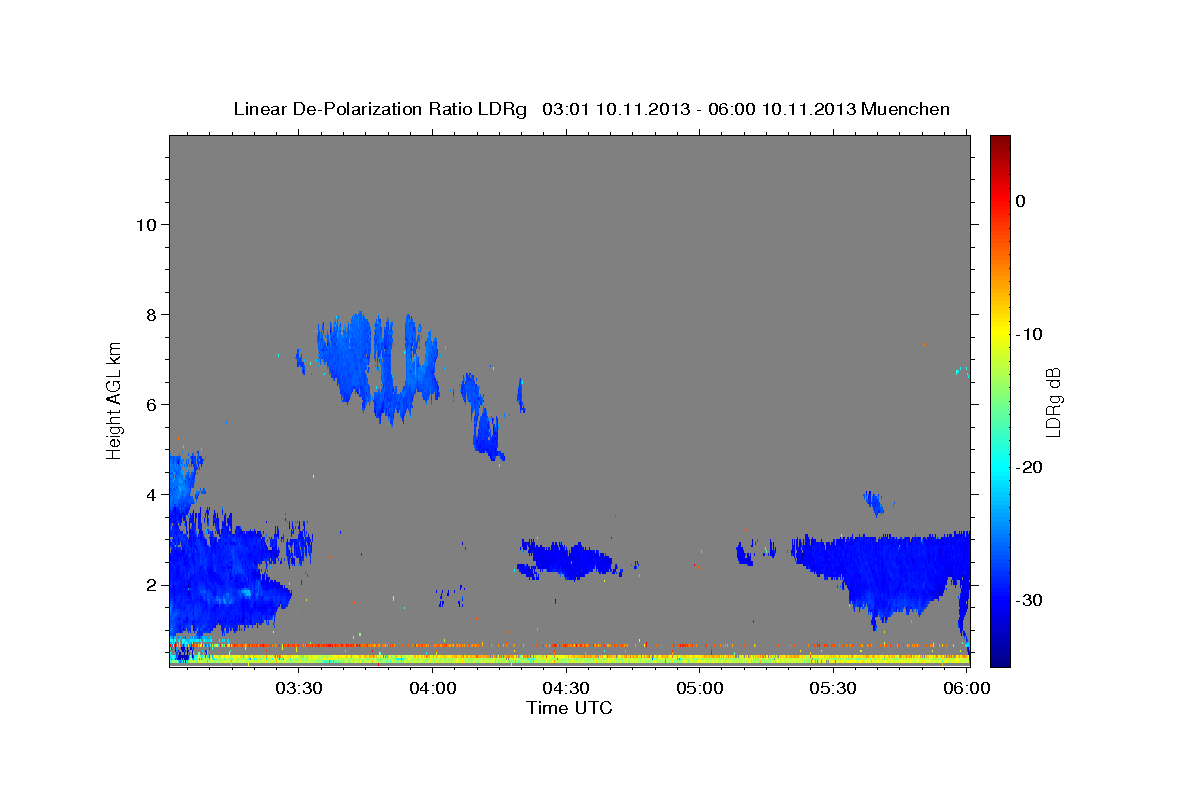The width and height of the screenshot is (1200, 800).
Task: Click the cloud echo near 04:30 at 2.5 km
Action: 568,559
